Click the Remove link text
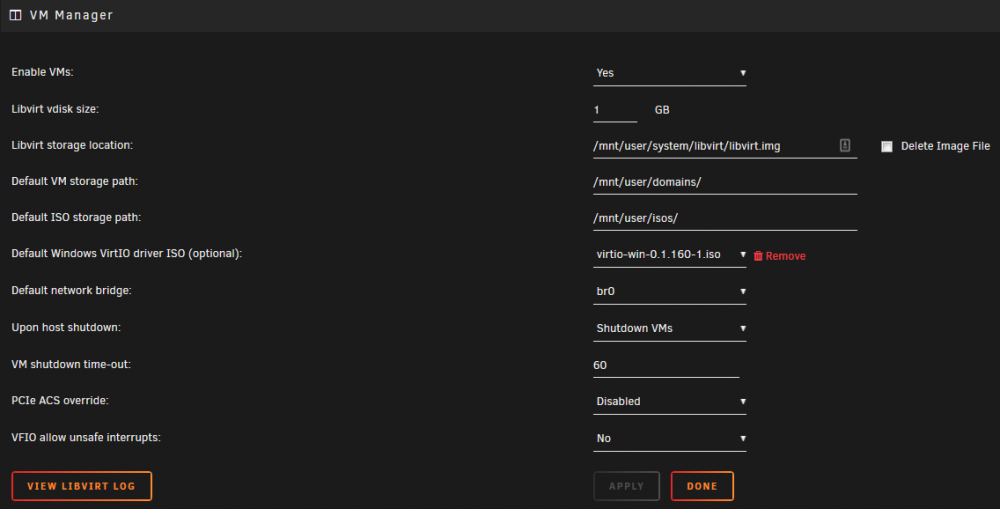The width and height of the screenshot is (1000, 509). pyautogui.click(x=785, y=256)
